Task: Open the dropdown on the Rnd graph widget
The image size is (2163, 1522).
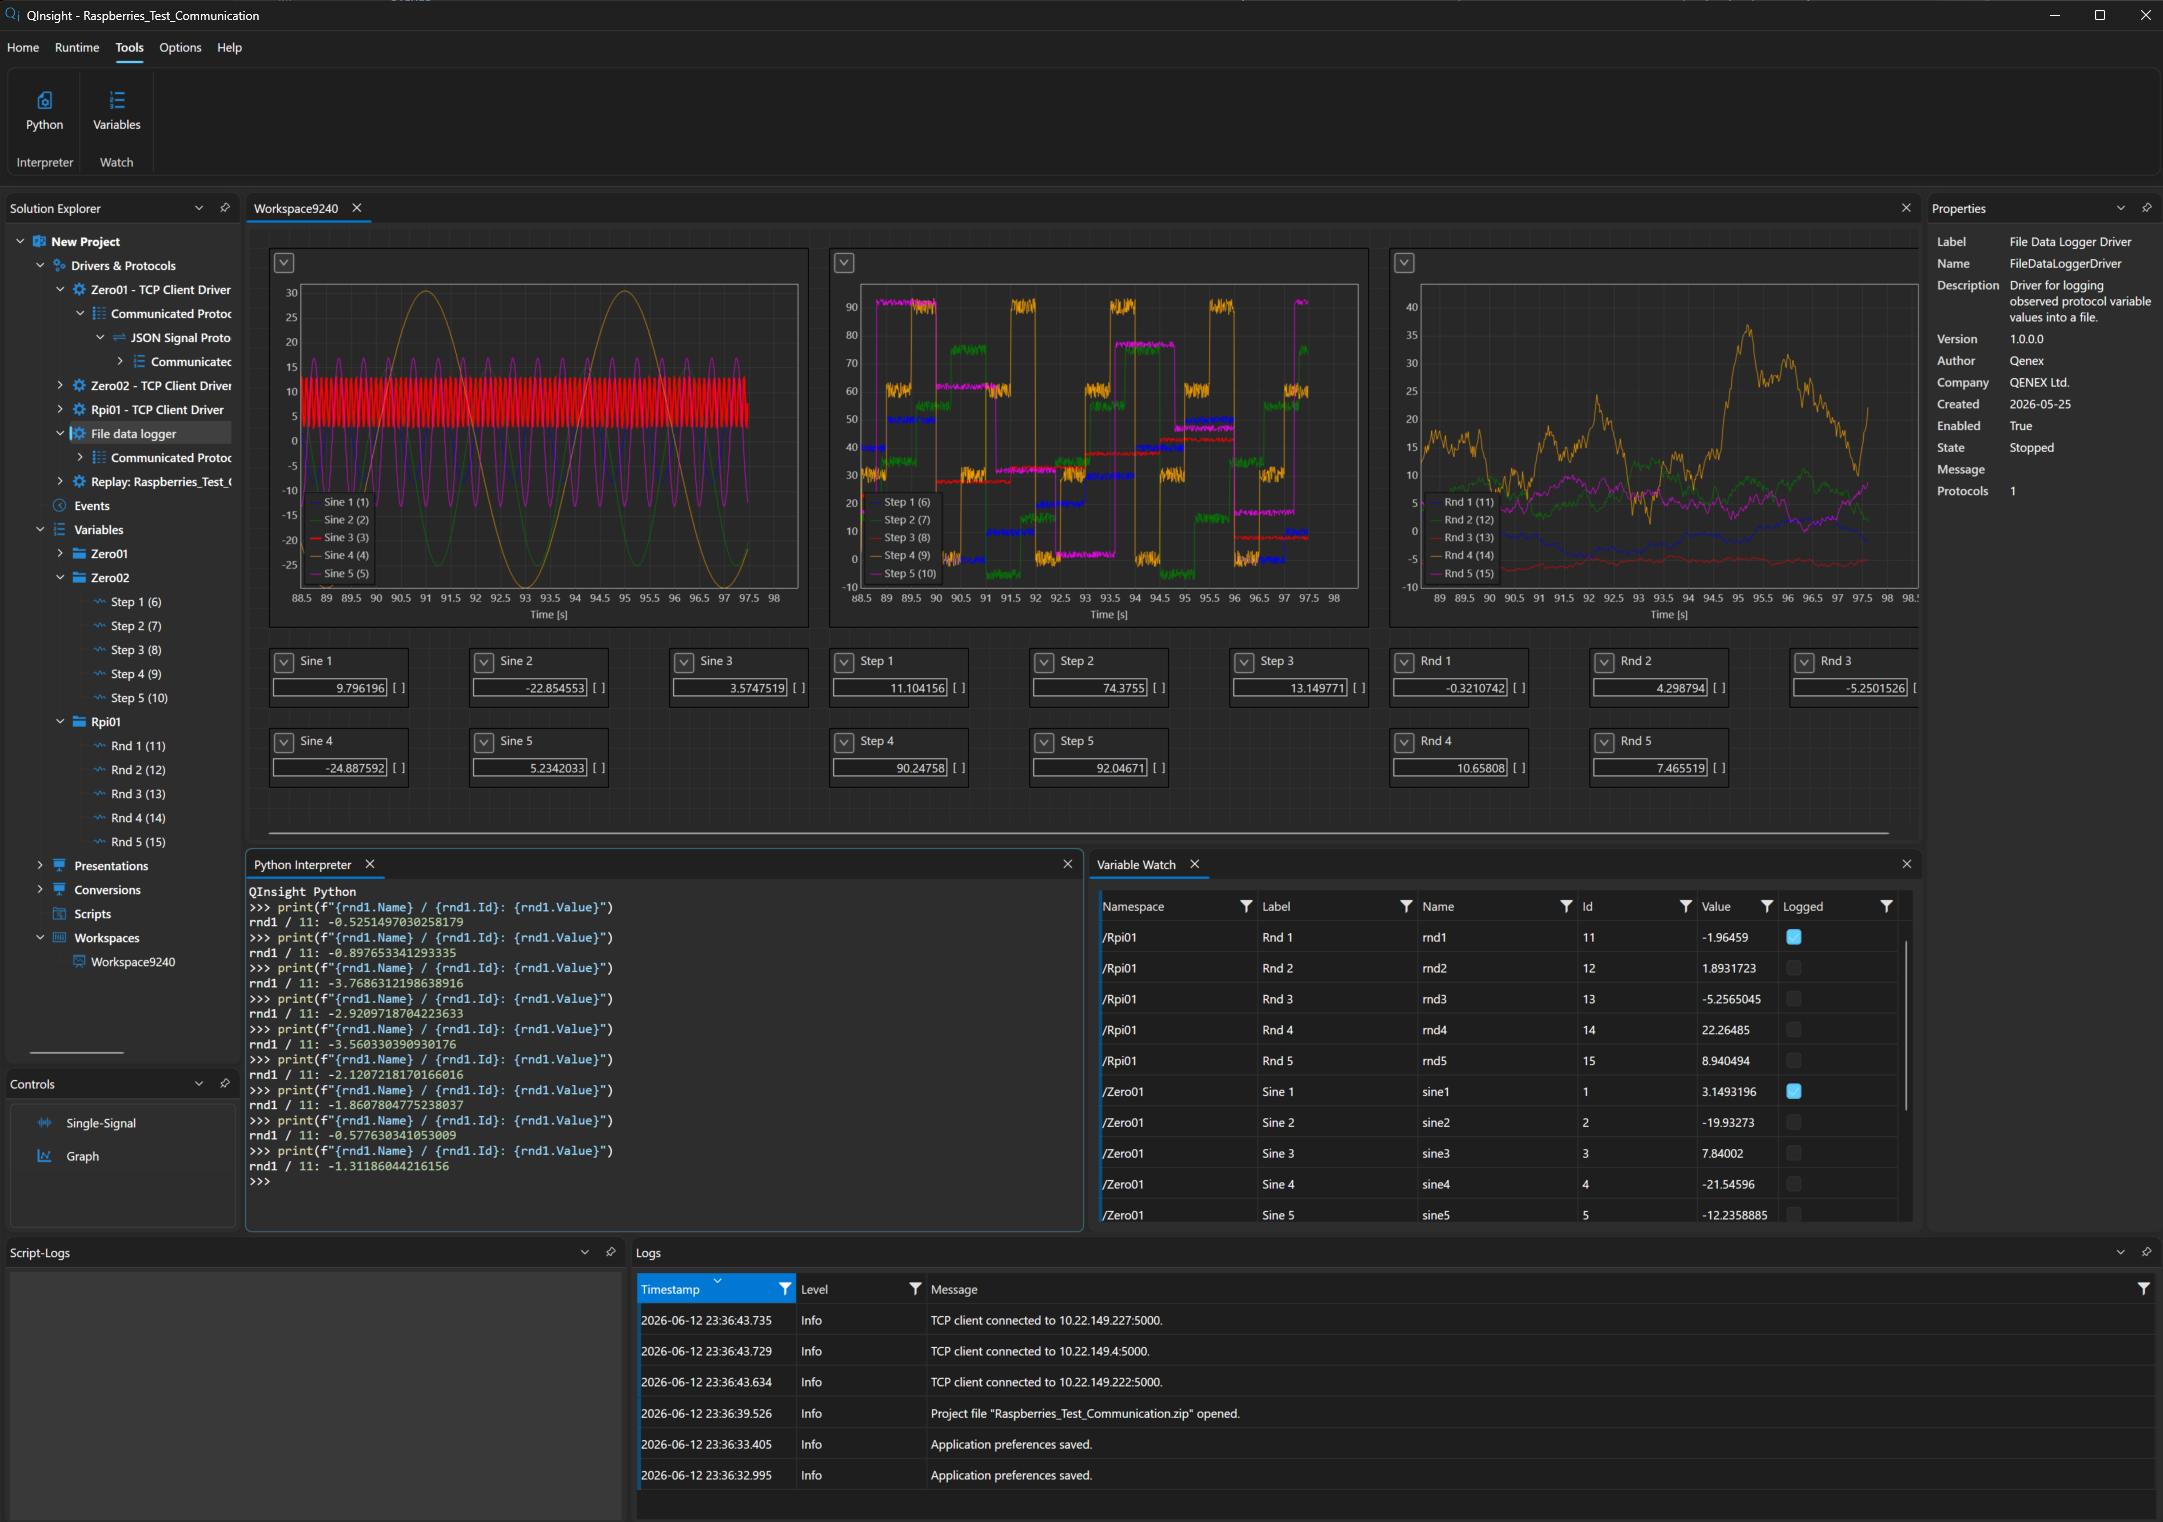Action: pyautogui.click(x=1404, y=262)
